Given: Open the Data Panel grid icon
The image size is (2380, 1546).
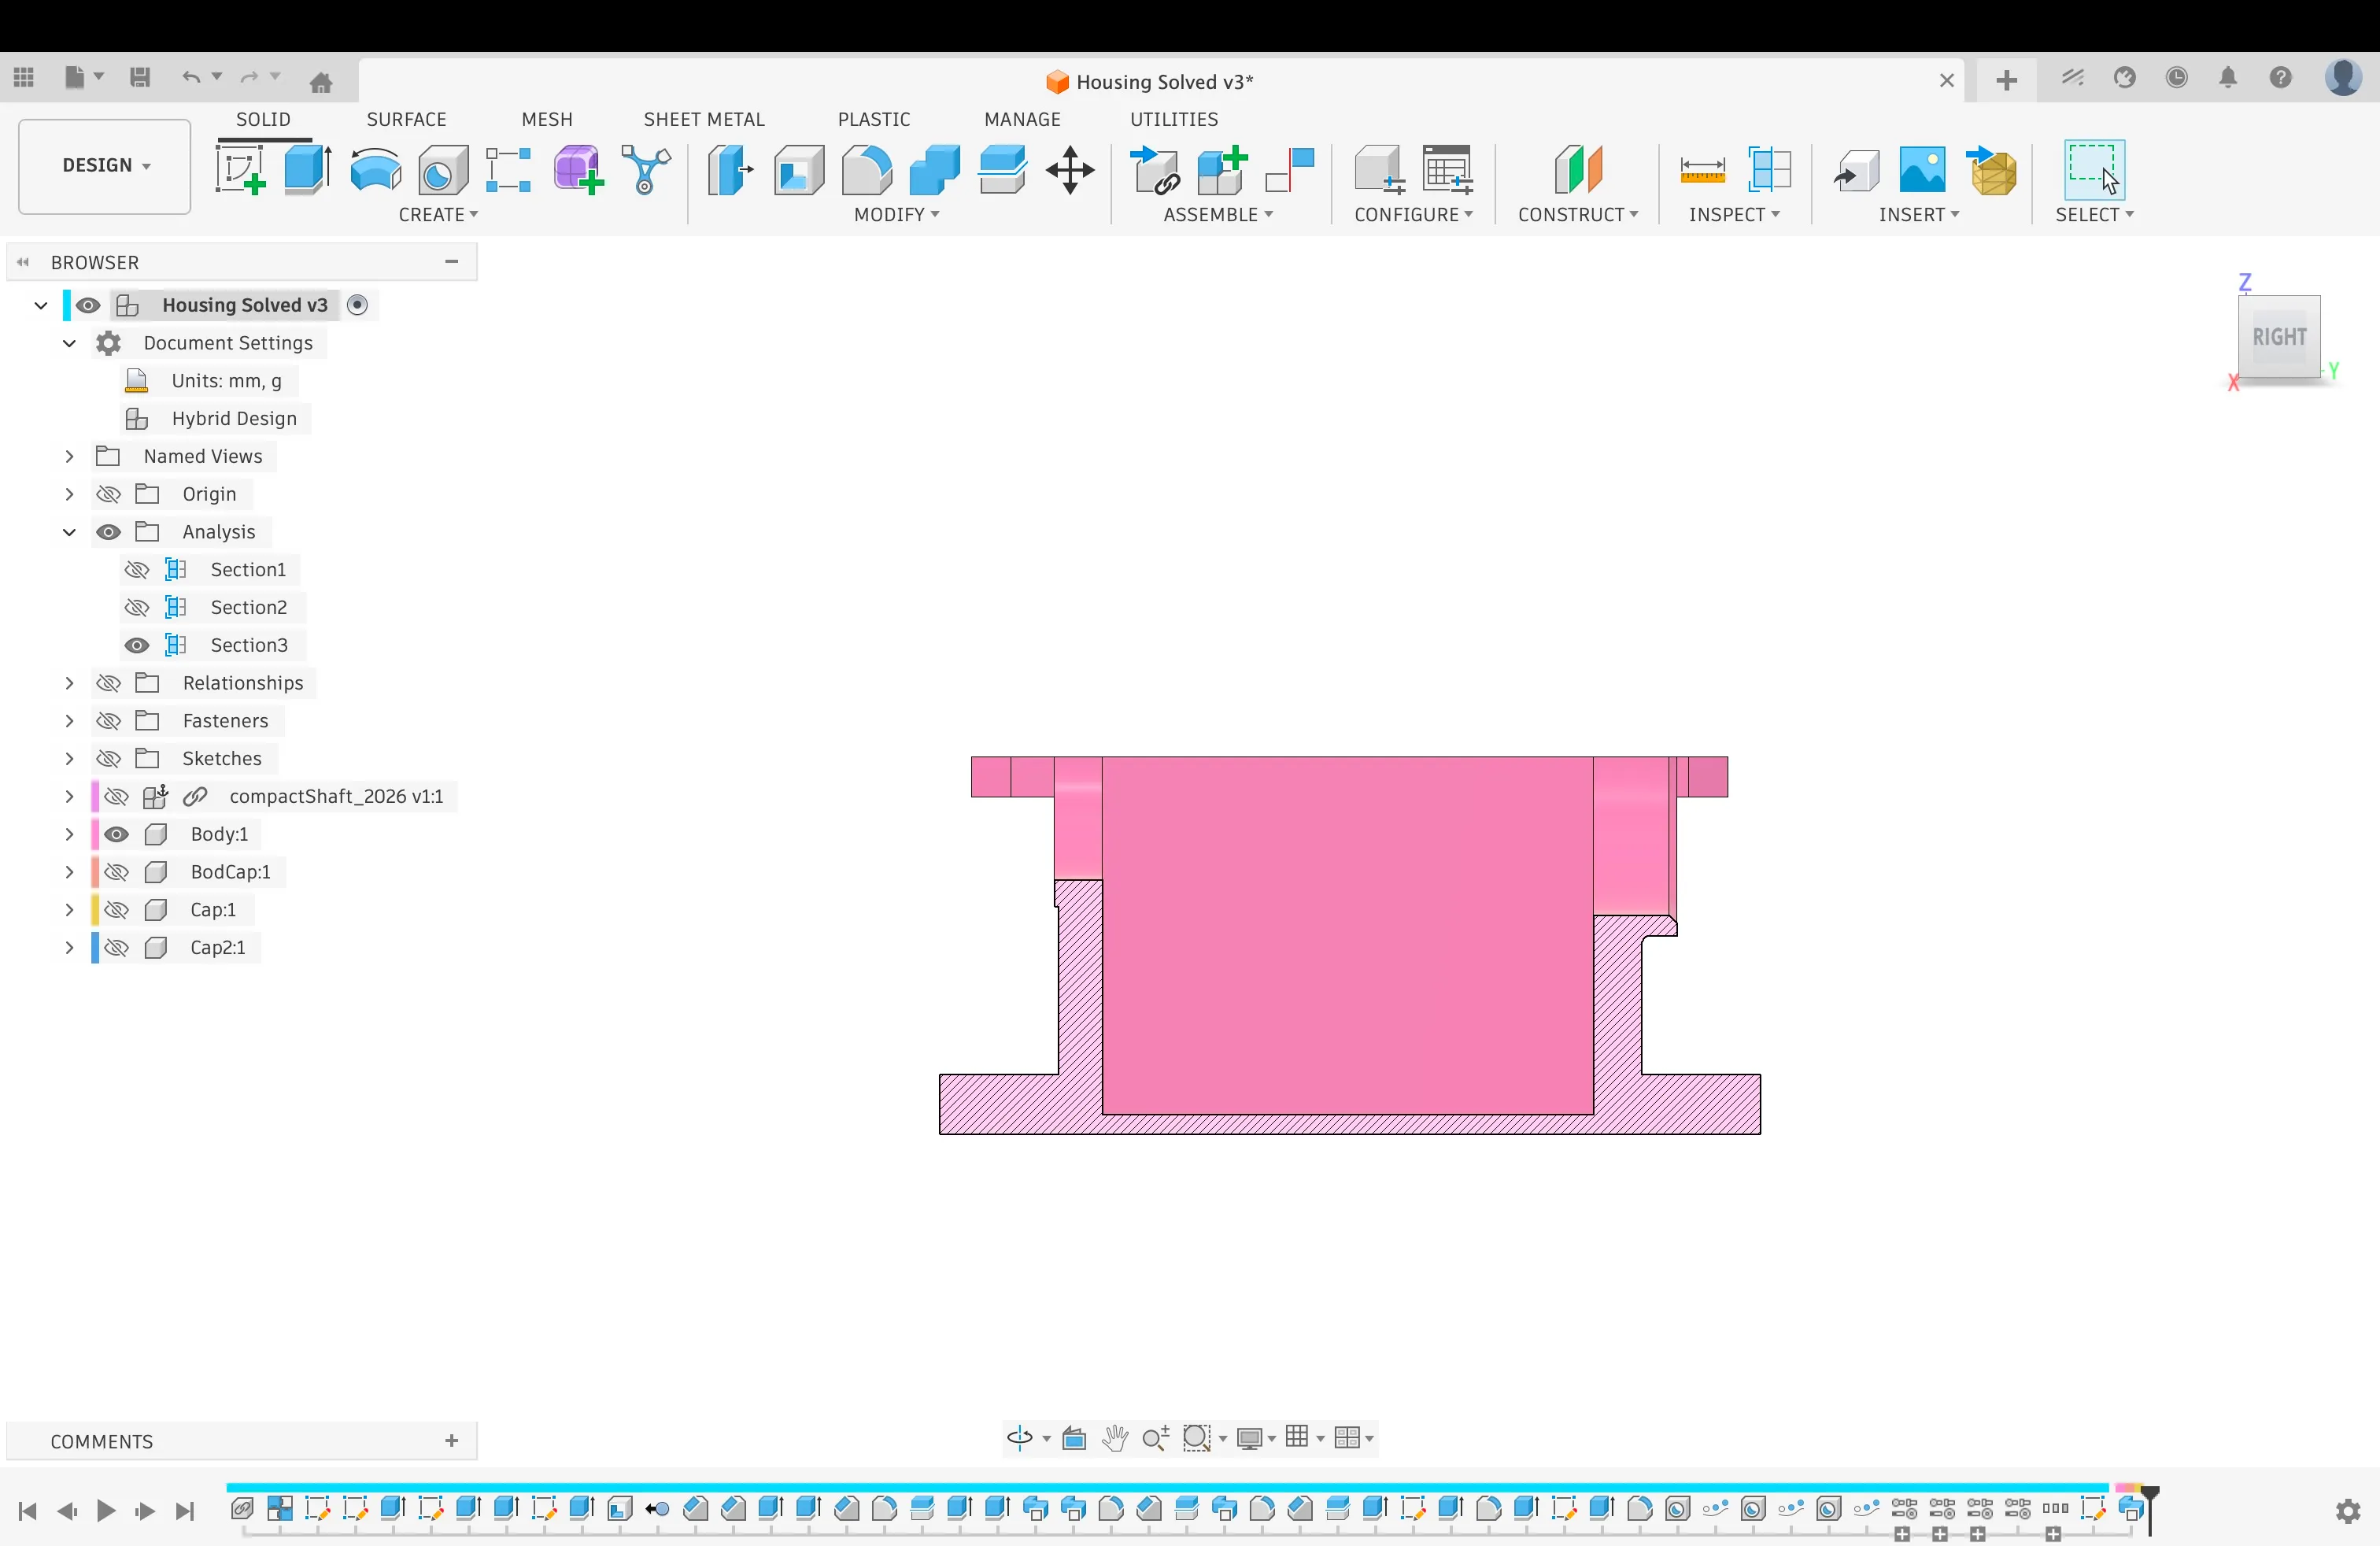Looking at the screenshot, I should pyautogui.click(x=24, y=78).
